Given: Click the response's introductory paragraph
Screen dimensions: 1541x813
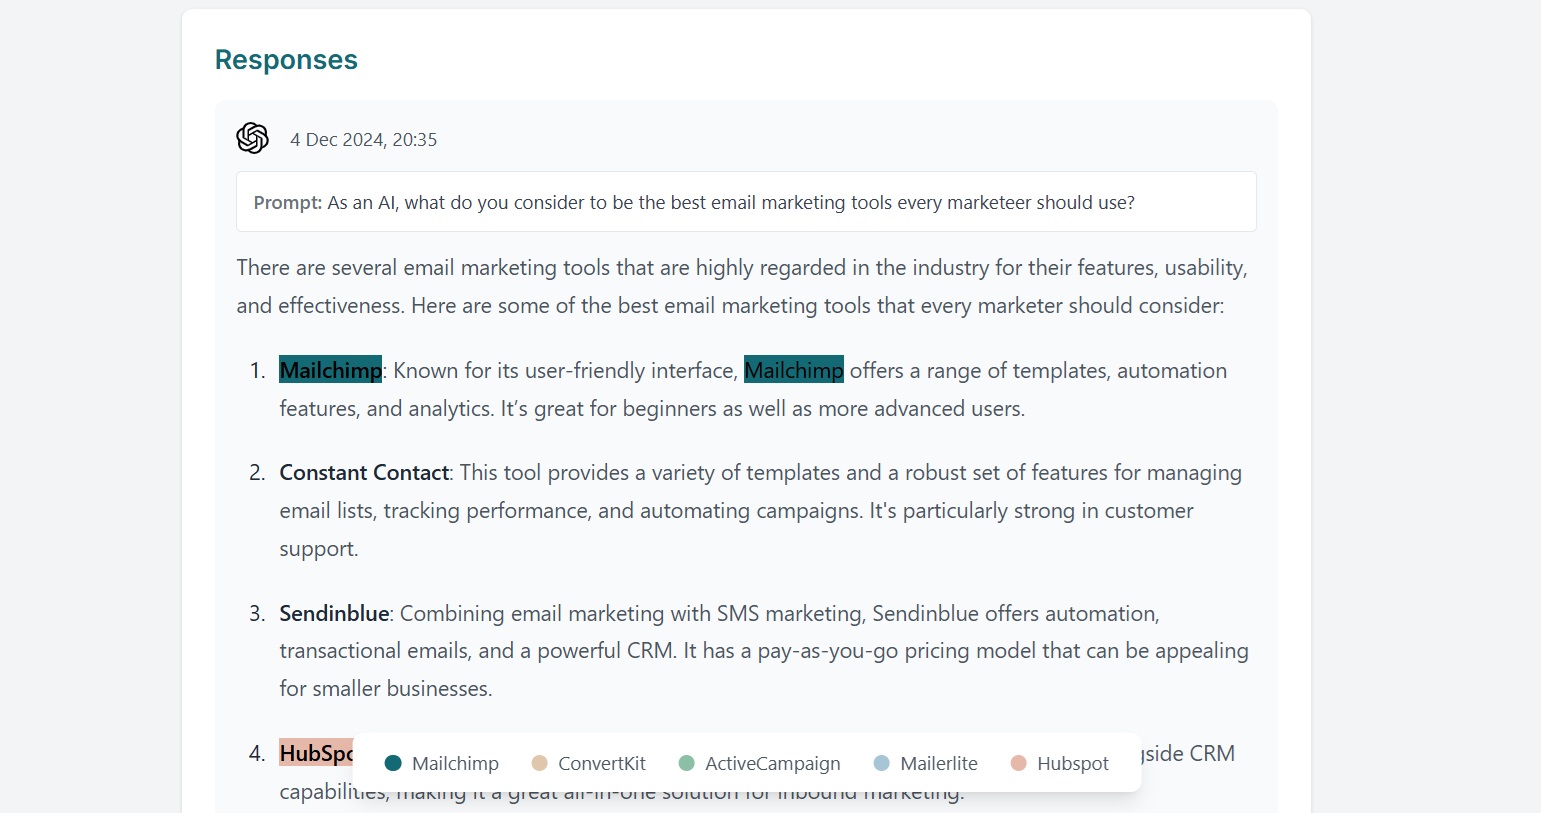Looking at the screenshot, I should 742,286.
